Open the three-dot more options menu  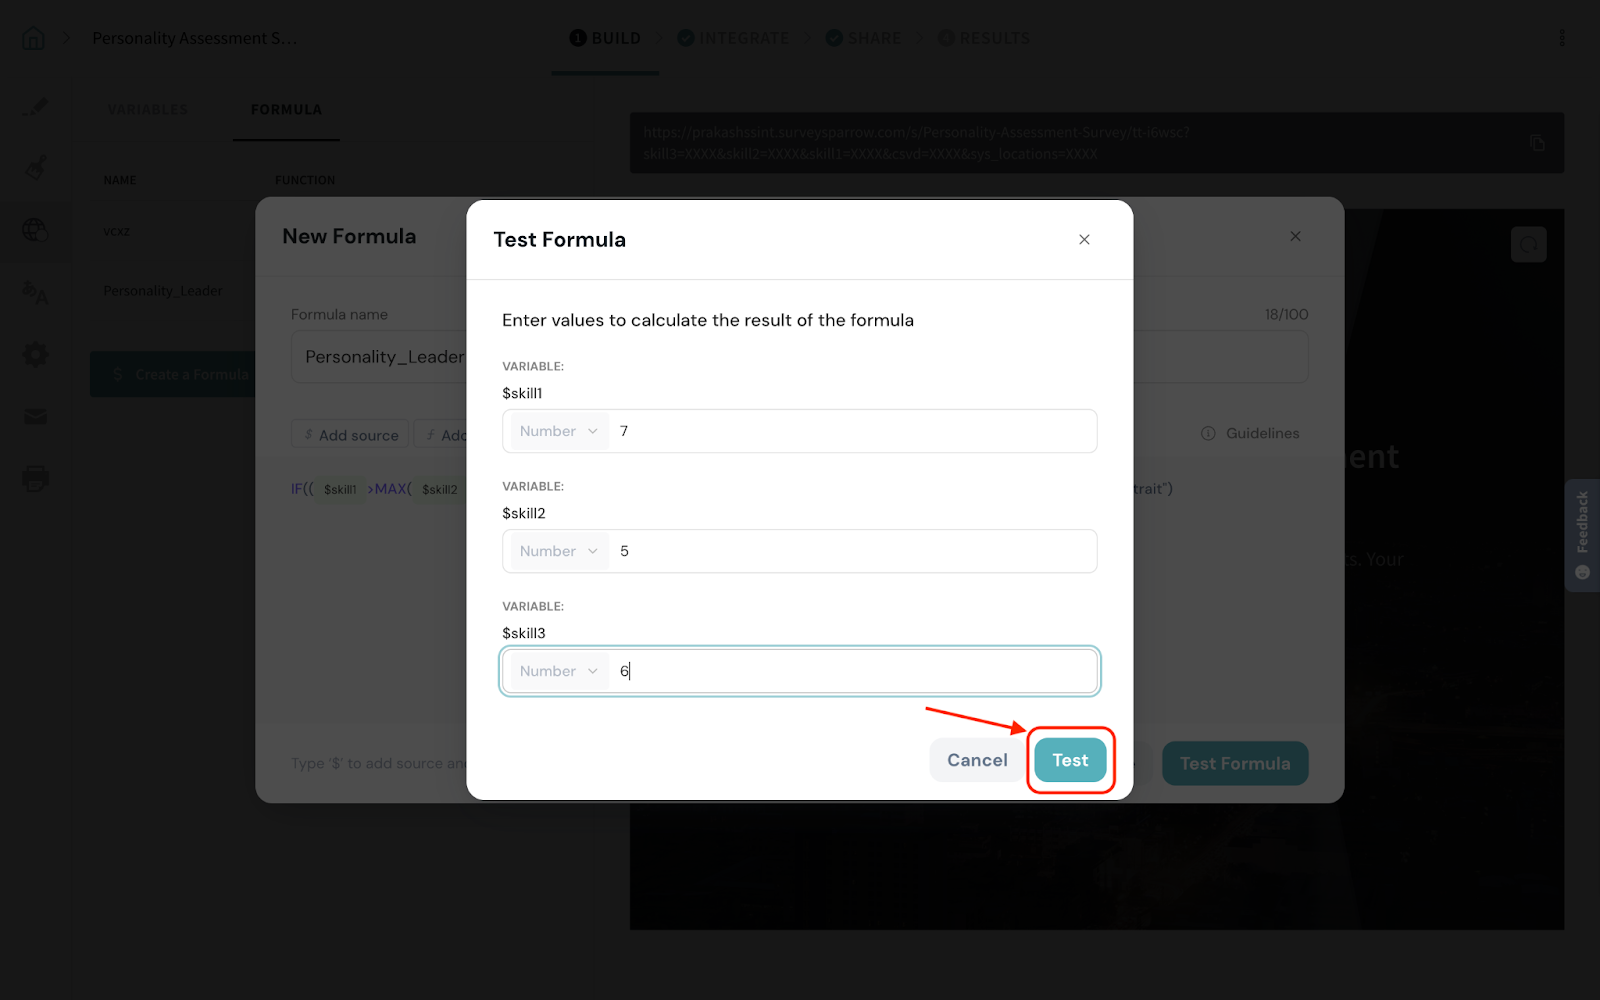[1561, 38]
